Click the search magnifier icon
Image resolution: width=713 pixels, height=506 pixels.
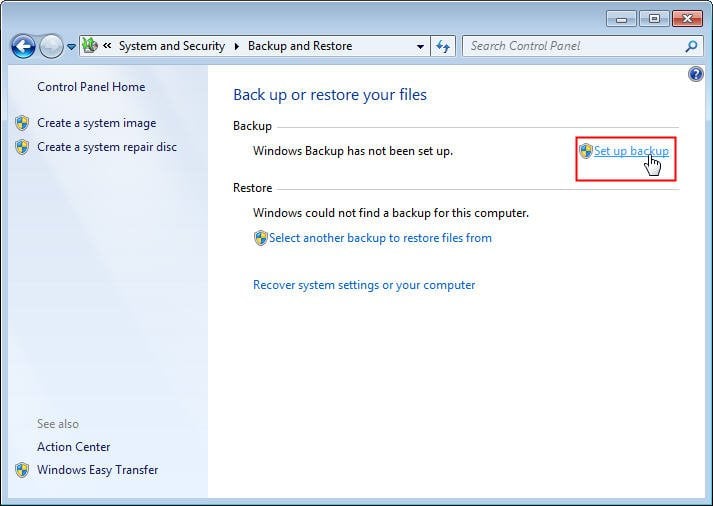click(691, 46)
